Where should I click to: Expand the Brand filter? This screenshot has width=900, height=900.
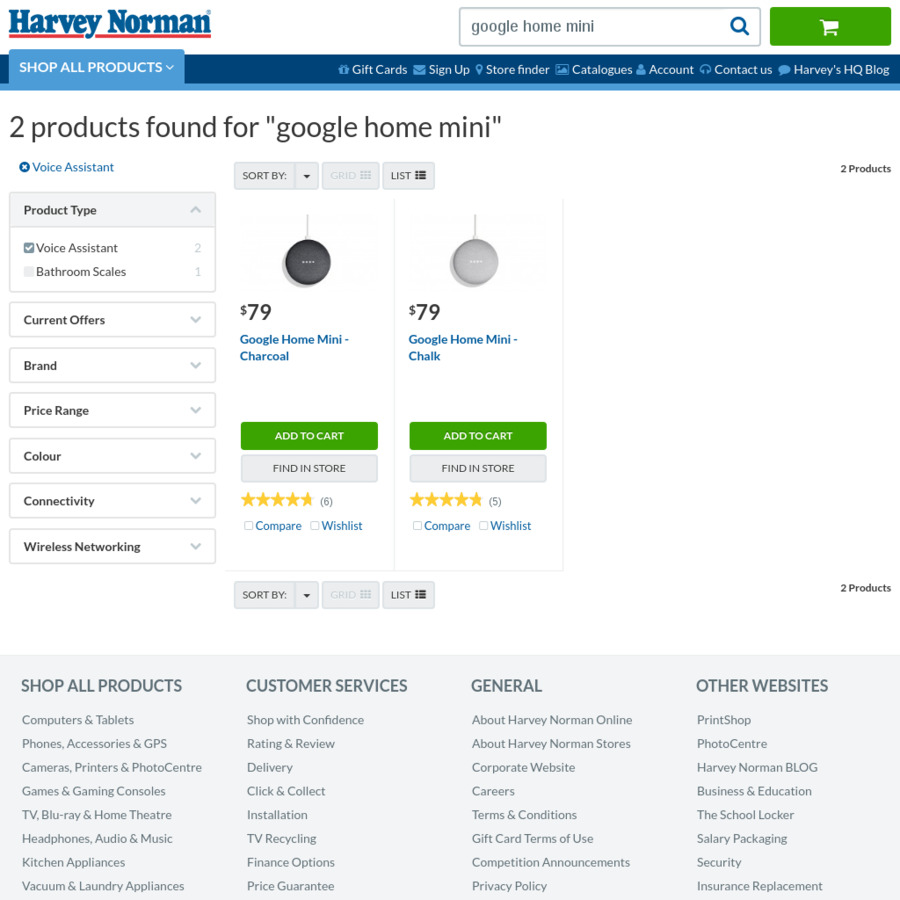pos(112,365)
